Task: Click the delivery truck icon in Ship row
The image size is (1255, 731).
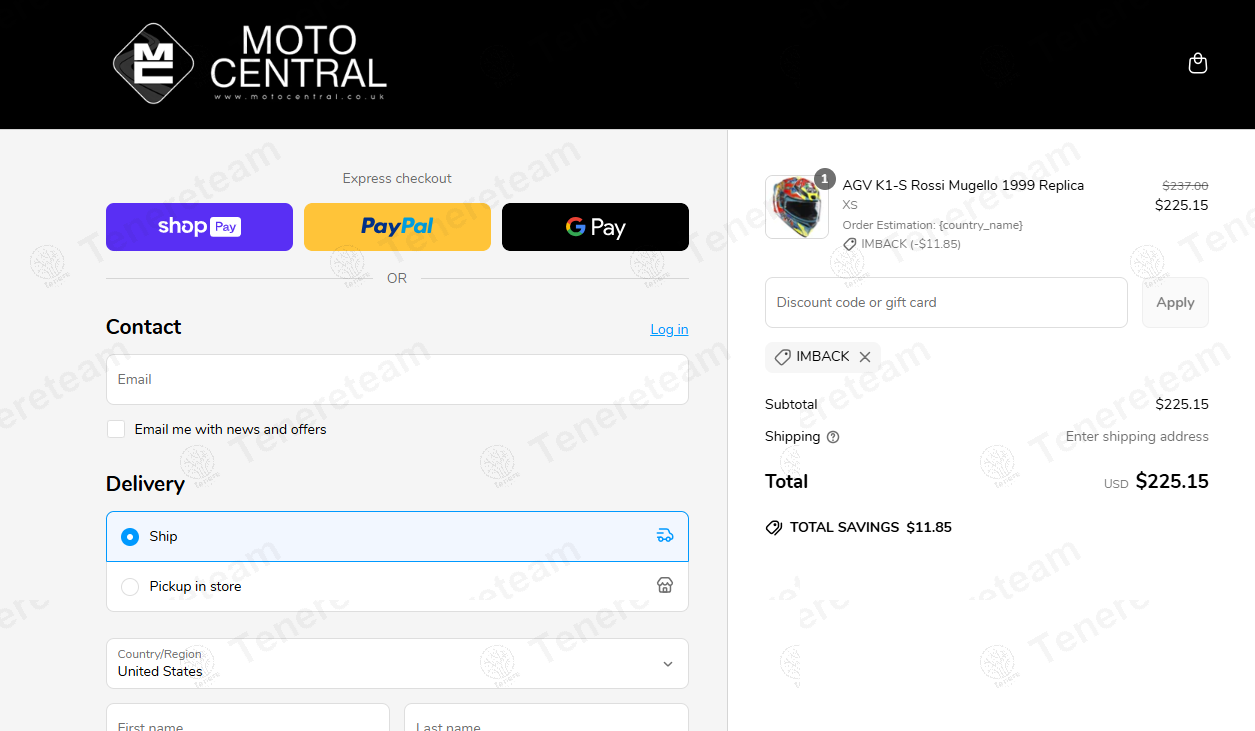Action: (665, 536)
